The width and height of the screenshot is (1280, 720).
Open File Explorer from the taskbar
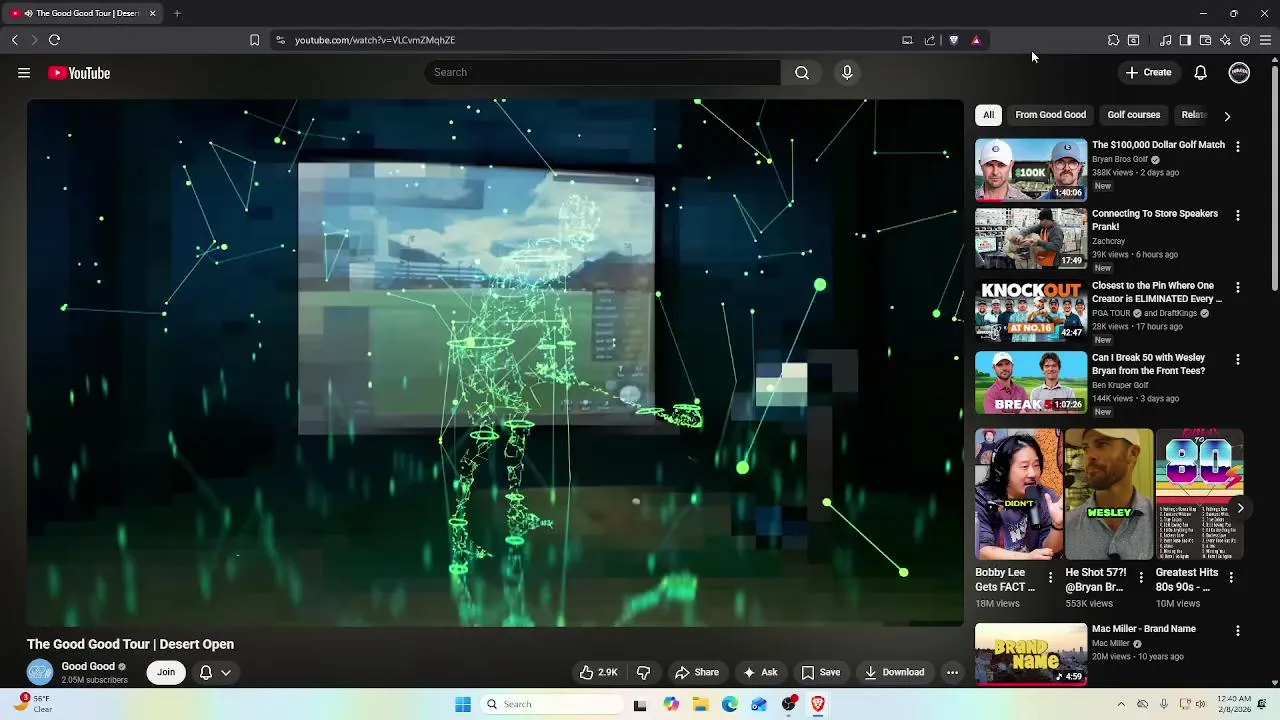point(700,704)
